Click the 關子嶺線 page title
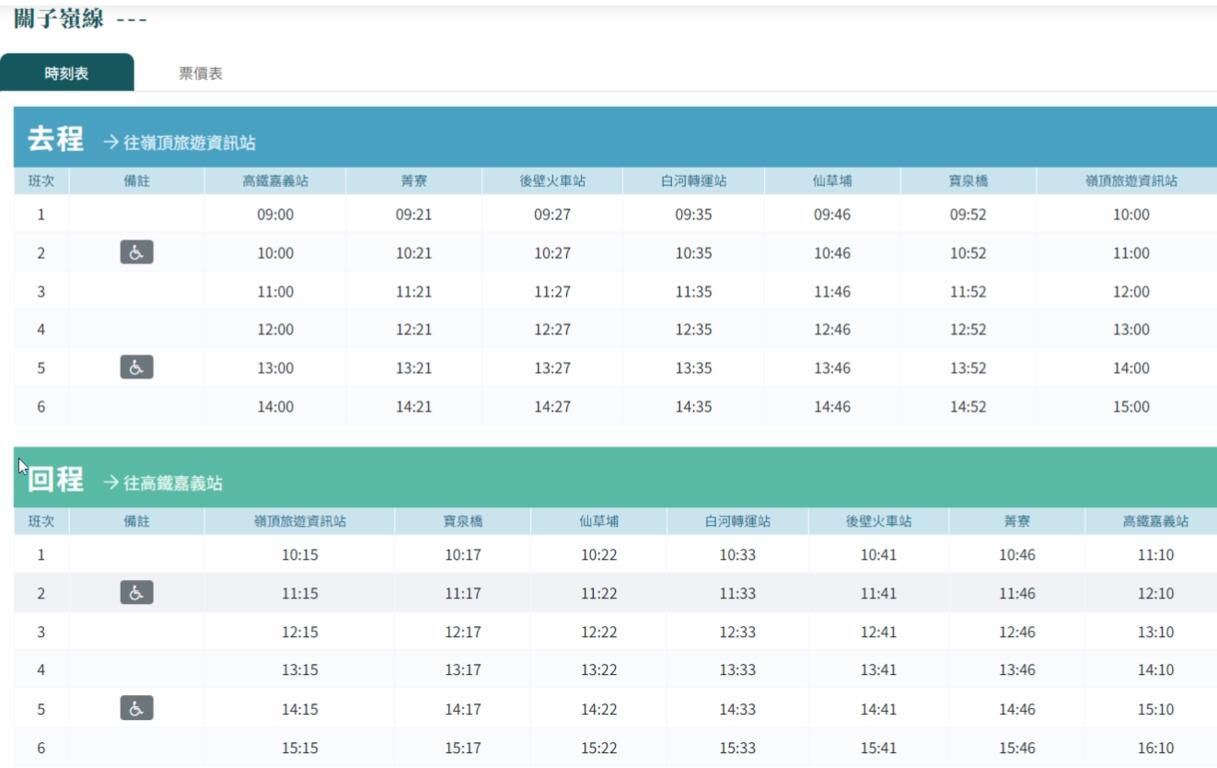1217x768 pixels. [62, 20]
